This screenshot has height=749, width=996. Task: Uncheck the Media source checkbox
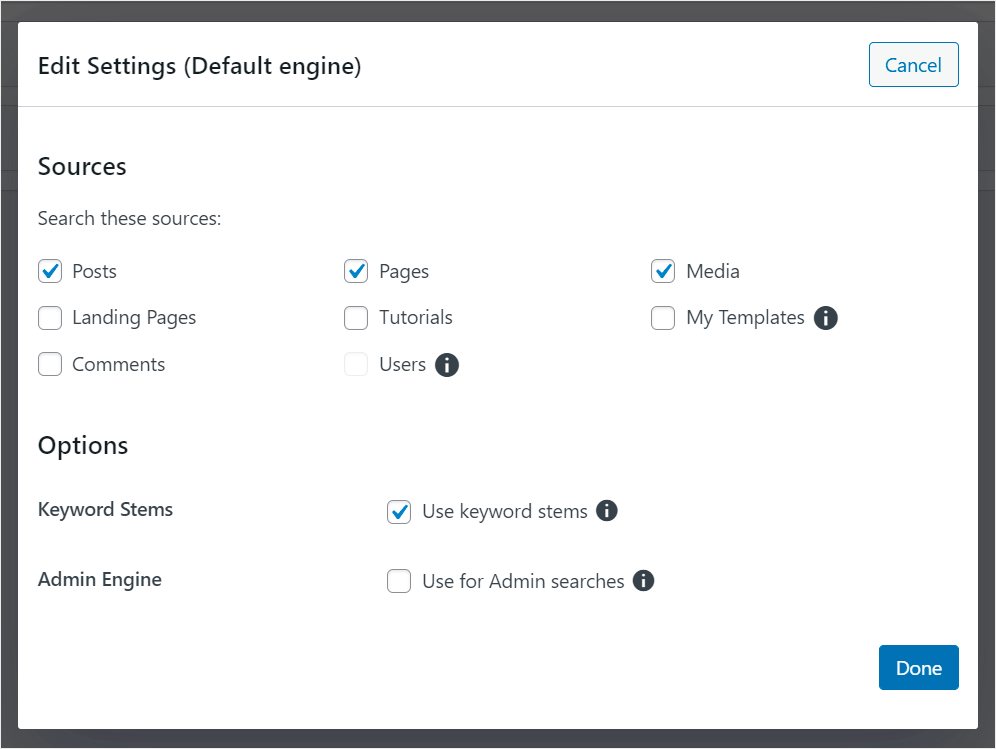coord(663,271)
